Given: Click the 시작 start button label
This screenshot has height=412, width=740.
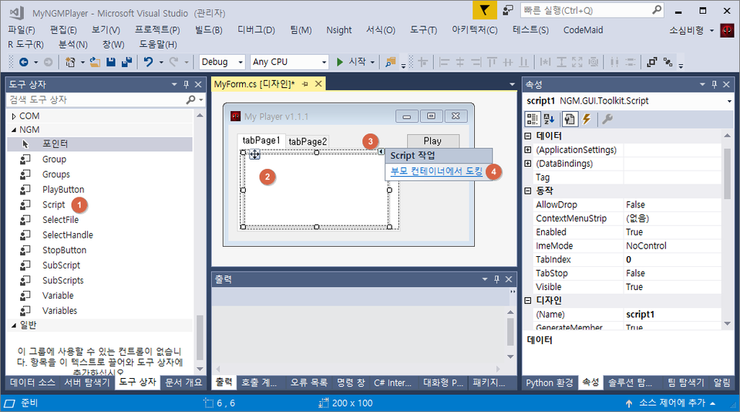Looking at the screenshot, I should click(x=357, y=62).
